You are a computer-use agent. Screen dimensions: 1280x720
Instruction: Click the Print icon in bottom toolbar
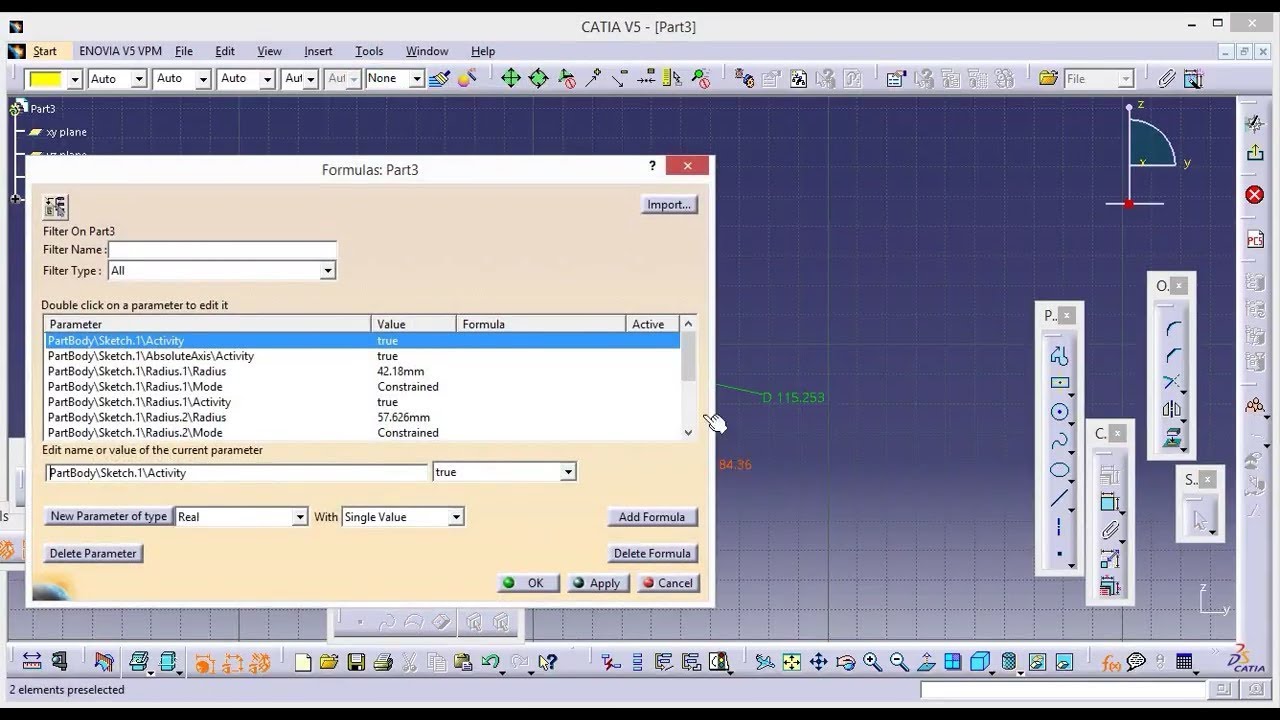click(x=382, y=662)
